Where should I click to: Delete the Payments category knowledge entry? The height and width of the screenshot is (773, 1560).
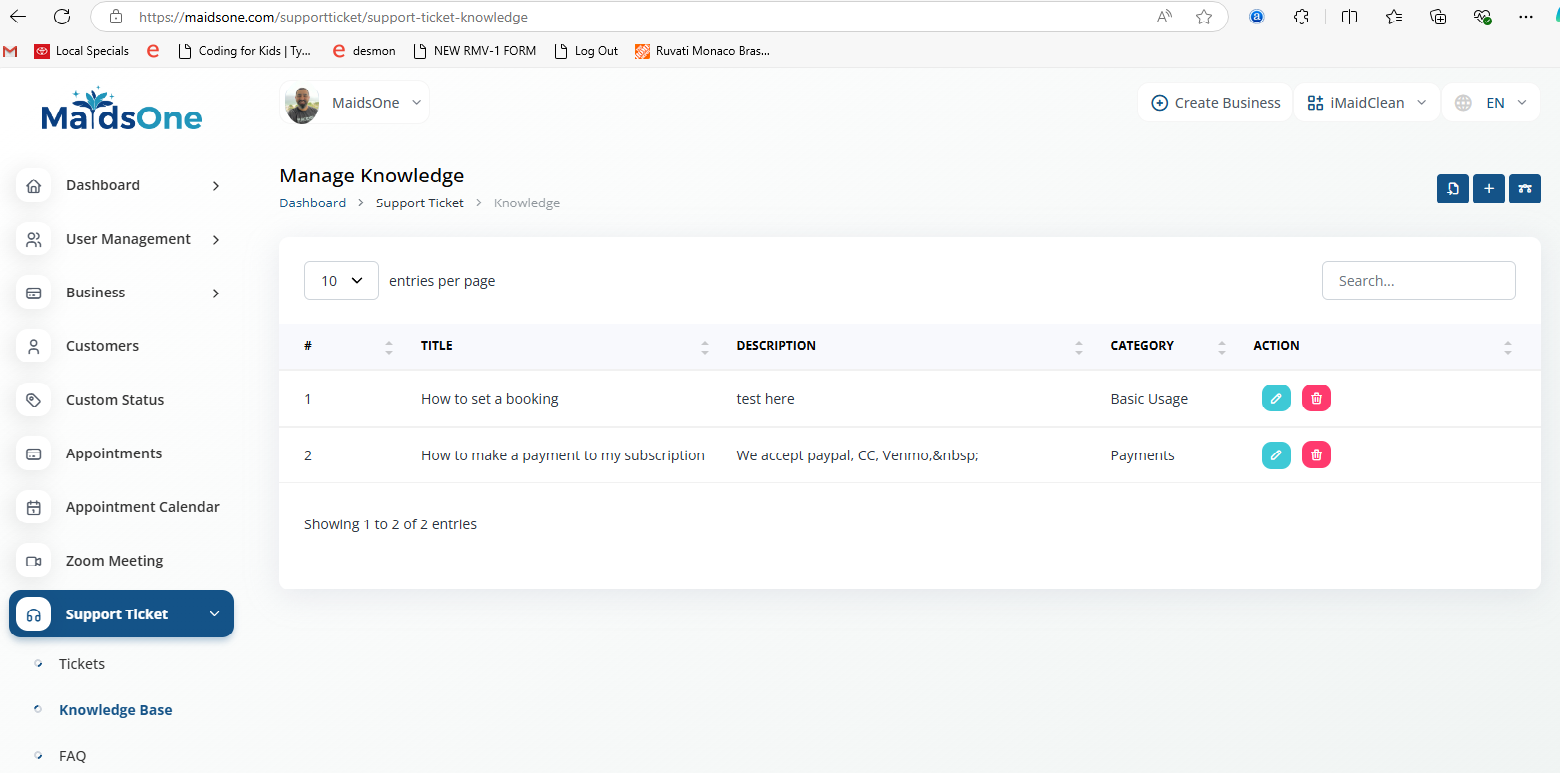(1316, 455)
